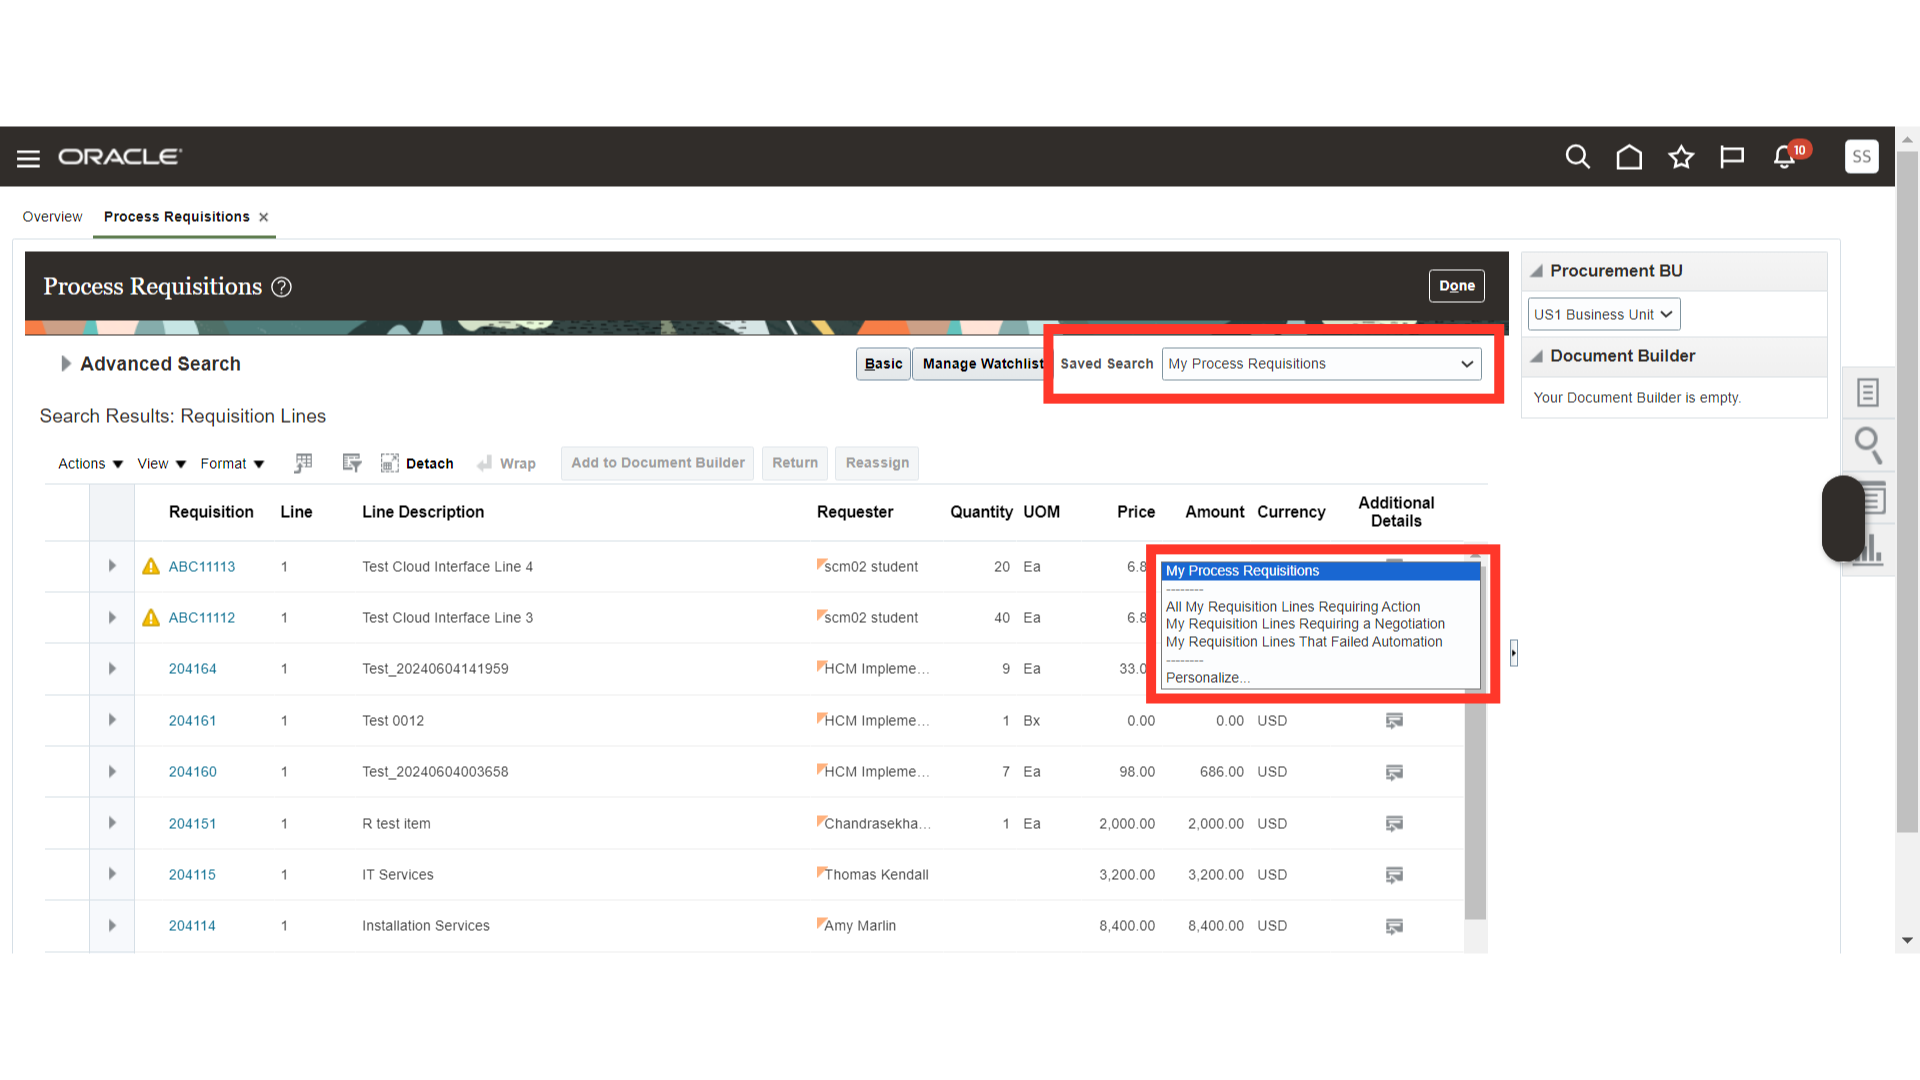Open the Actions menu
1920x1080 pixels.
pos(90,463)
